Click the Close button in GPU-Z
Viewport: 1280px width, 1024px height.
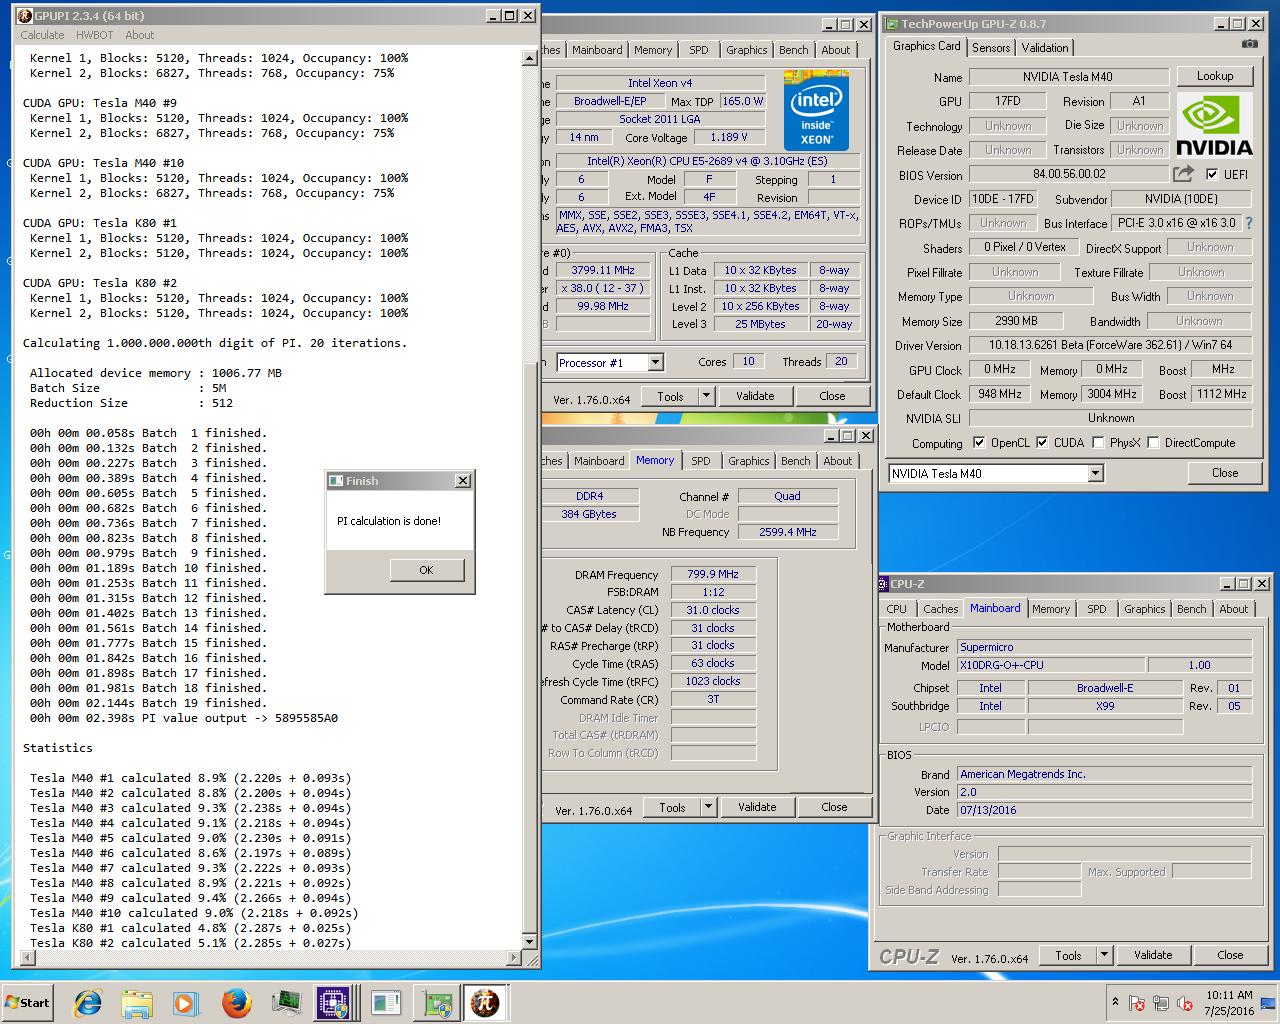pos(1225,473)
